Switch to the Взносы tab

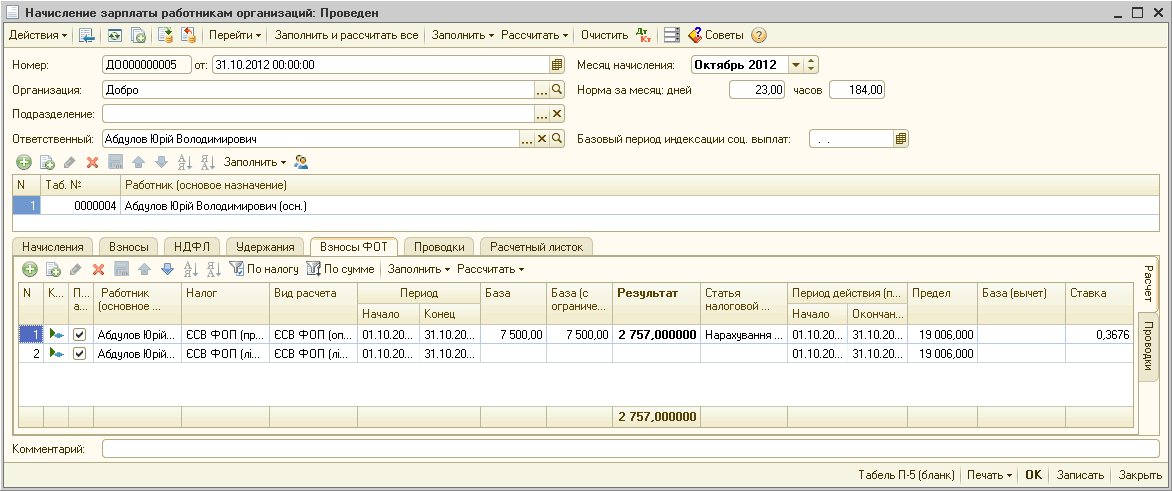pos(129,247)
